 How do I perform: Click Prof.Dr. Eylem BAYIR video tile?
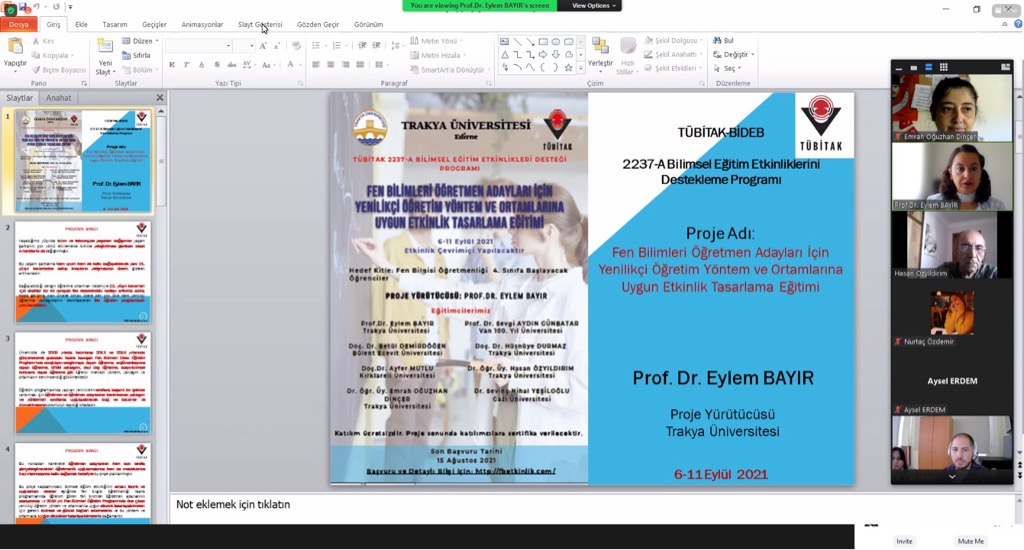(x=952, y=176)
